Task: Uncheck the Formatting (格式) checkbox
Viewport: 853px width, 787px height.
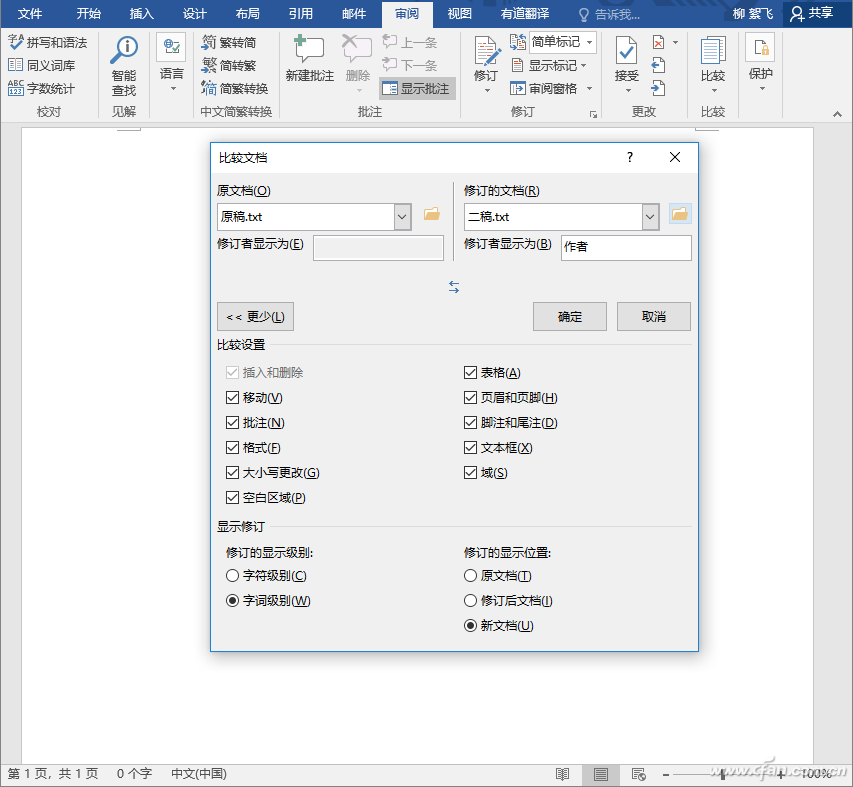Action: (232, 448)
